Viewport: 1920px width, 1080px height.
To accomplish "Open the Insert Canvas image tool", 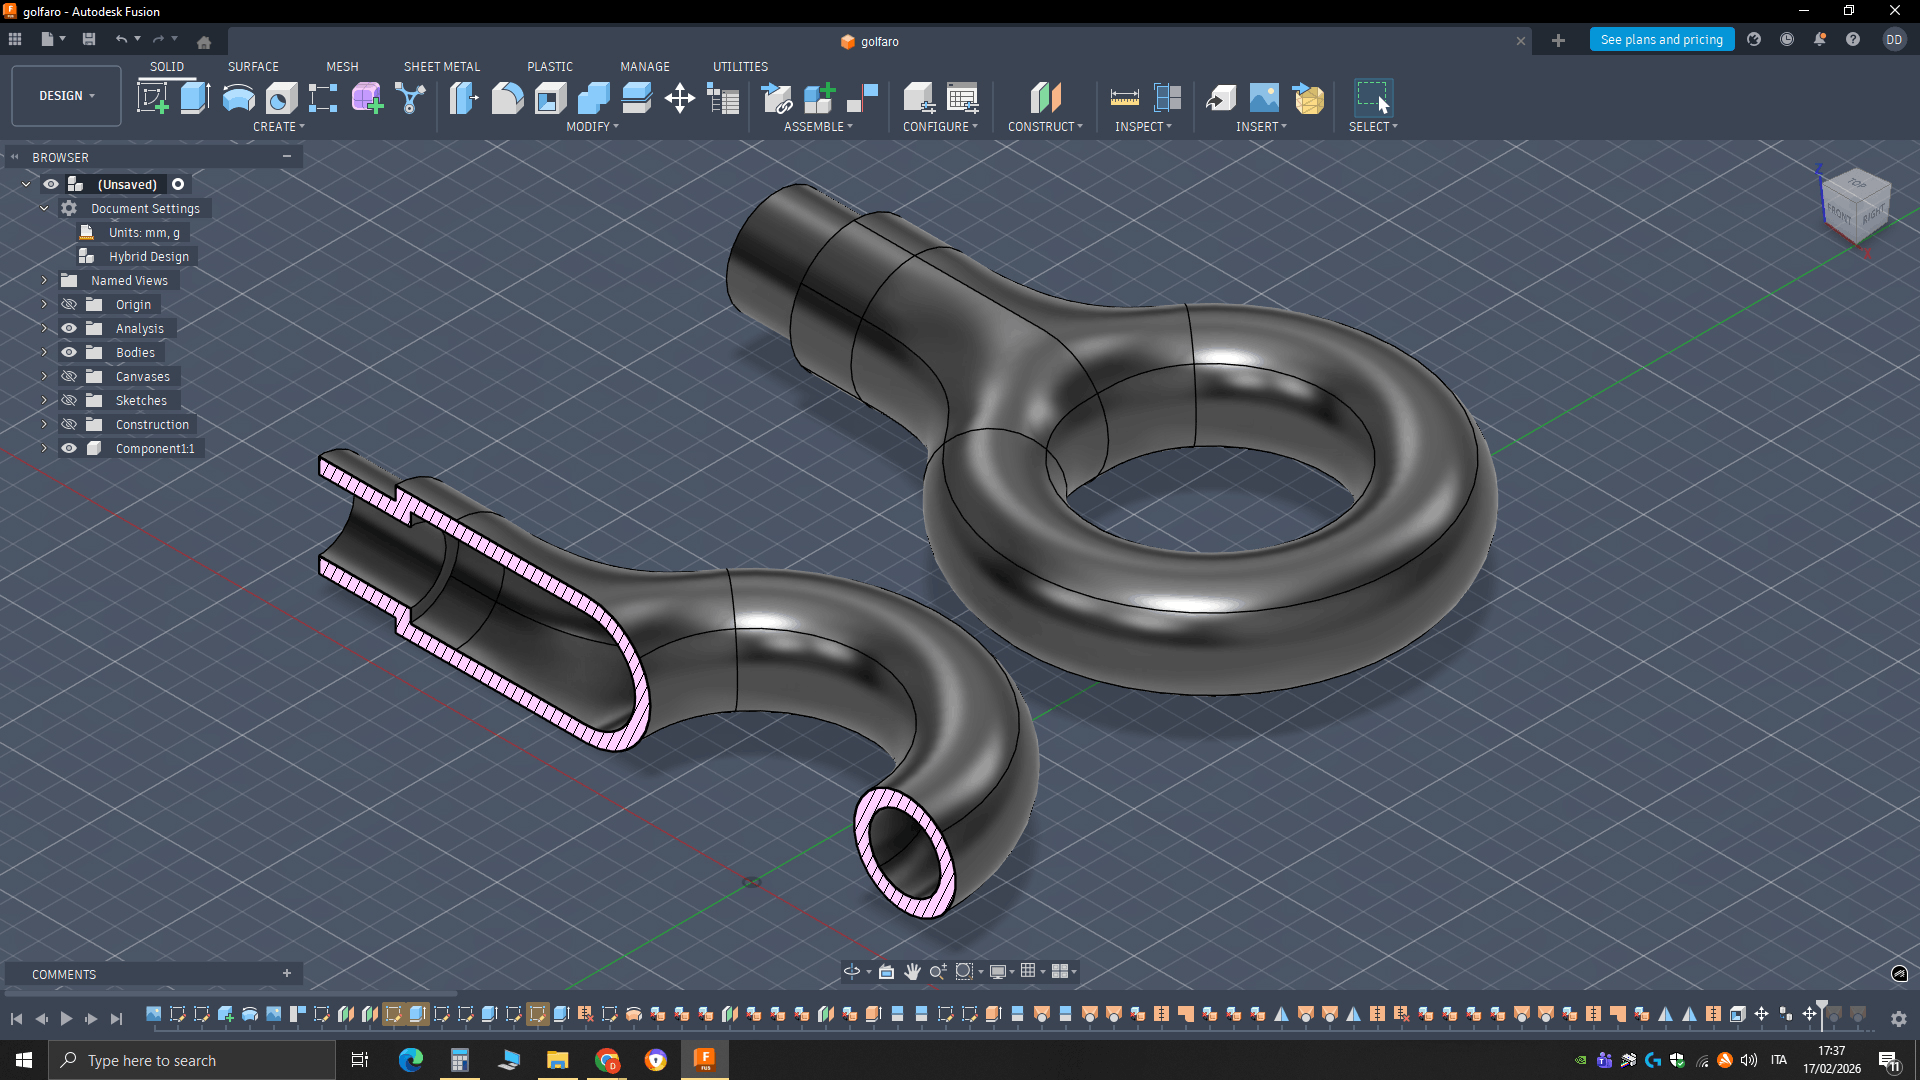I will [x=1264, y=98].
